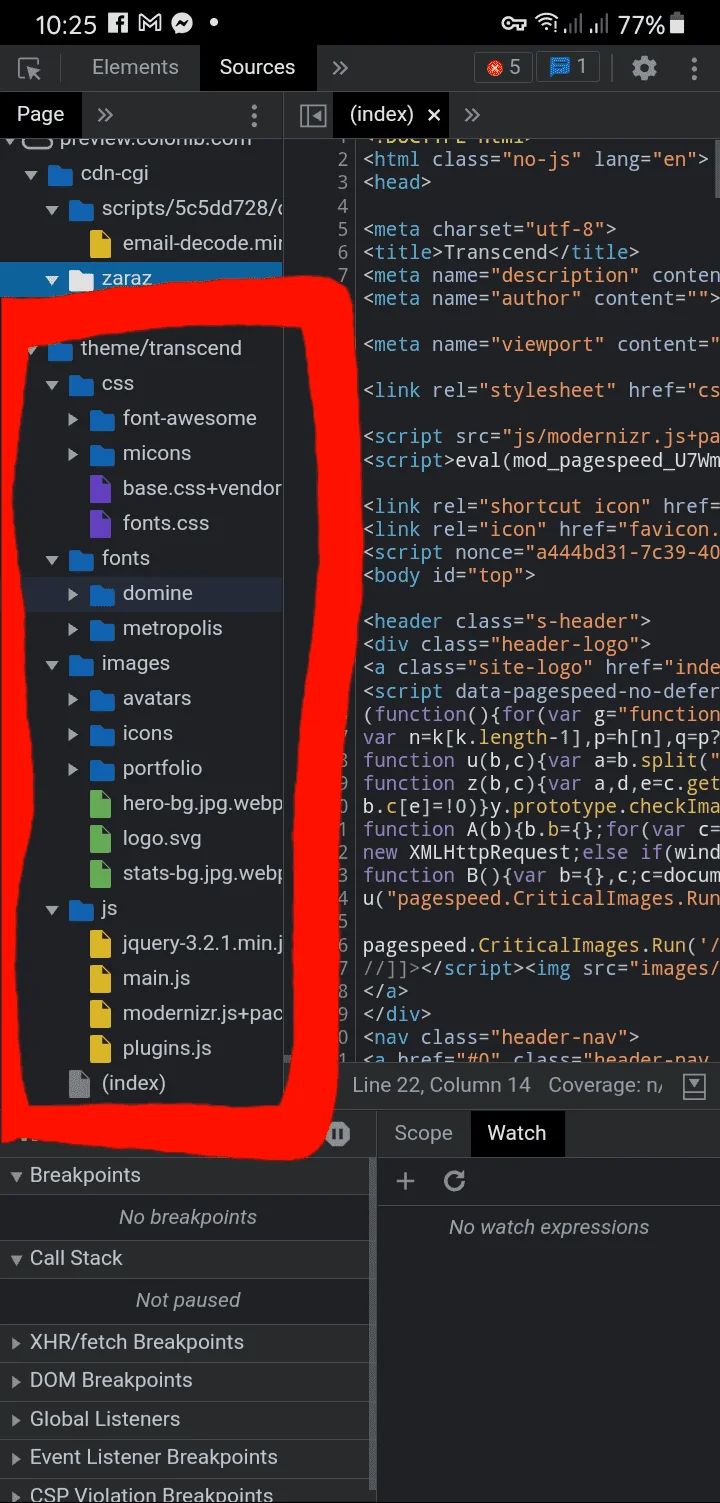Close the (index) editor tab

(x=434, y=115)
